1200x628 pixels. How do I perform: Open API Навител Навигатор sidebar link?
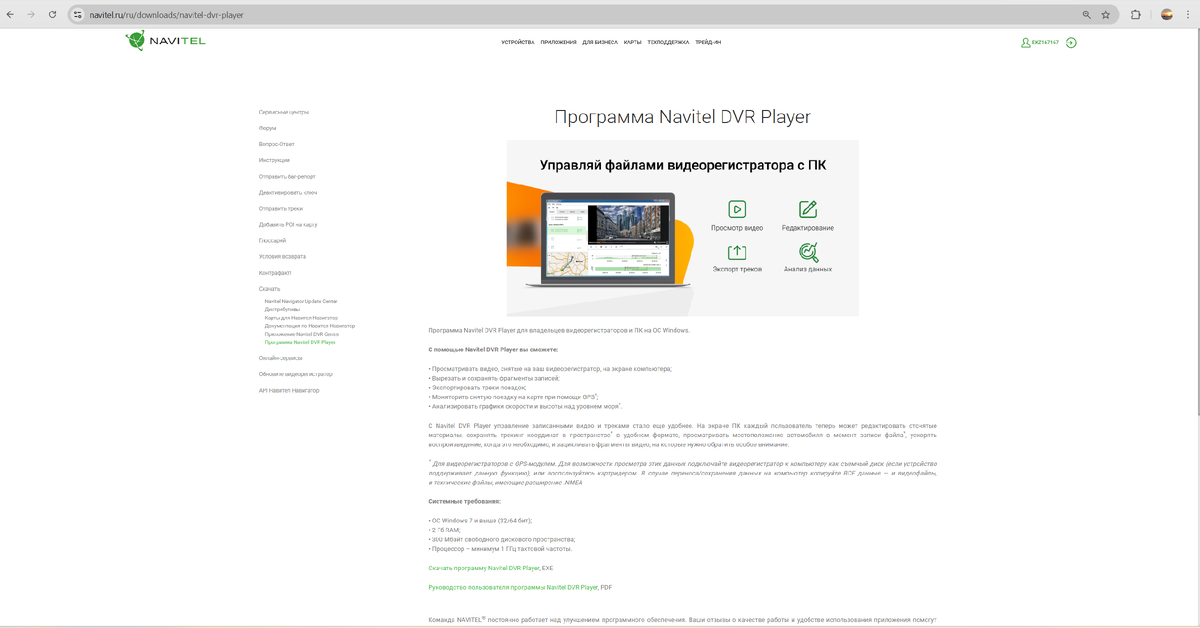[289, 390]
